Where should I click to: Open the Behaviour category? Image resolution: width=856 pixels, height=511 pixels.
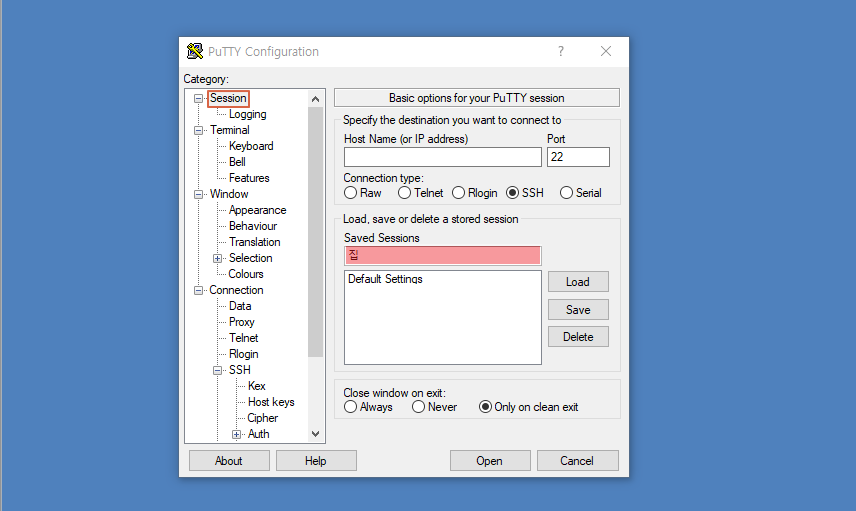253,226
